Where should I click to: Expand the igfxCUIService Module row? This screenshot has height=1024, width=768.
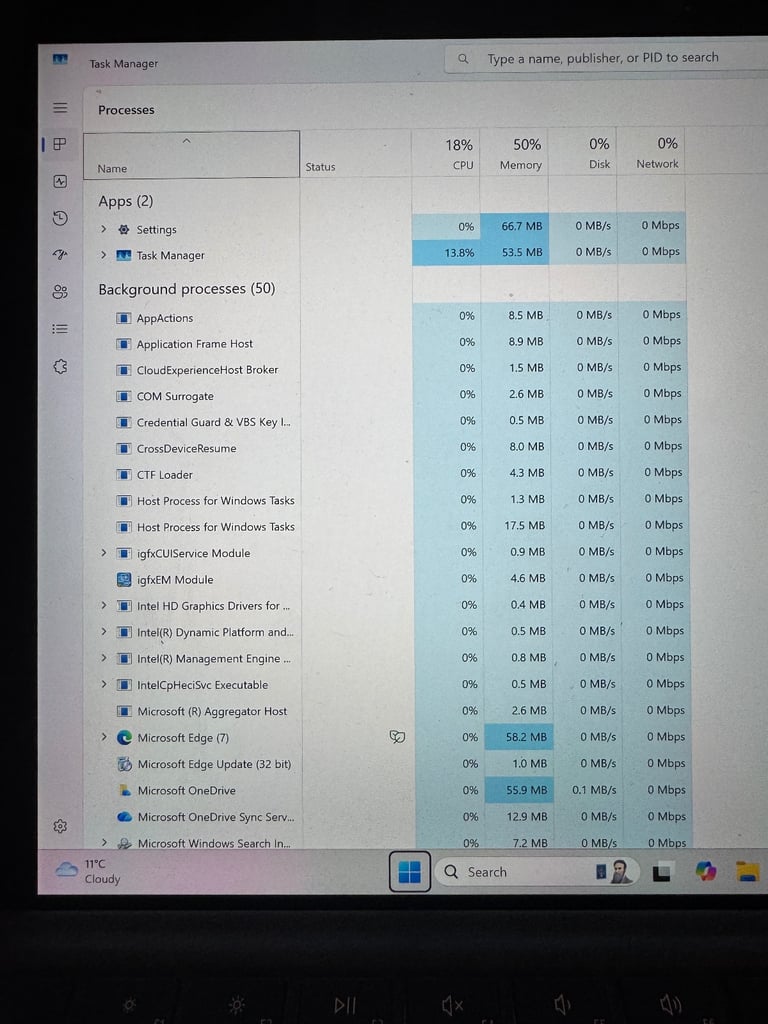pos(103,552)
